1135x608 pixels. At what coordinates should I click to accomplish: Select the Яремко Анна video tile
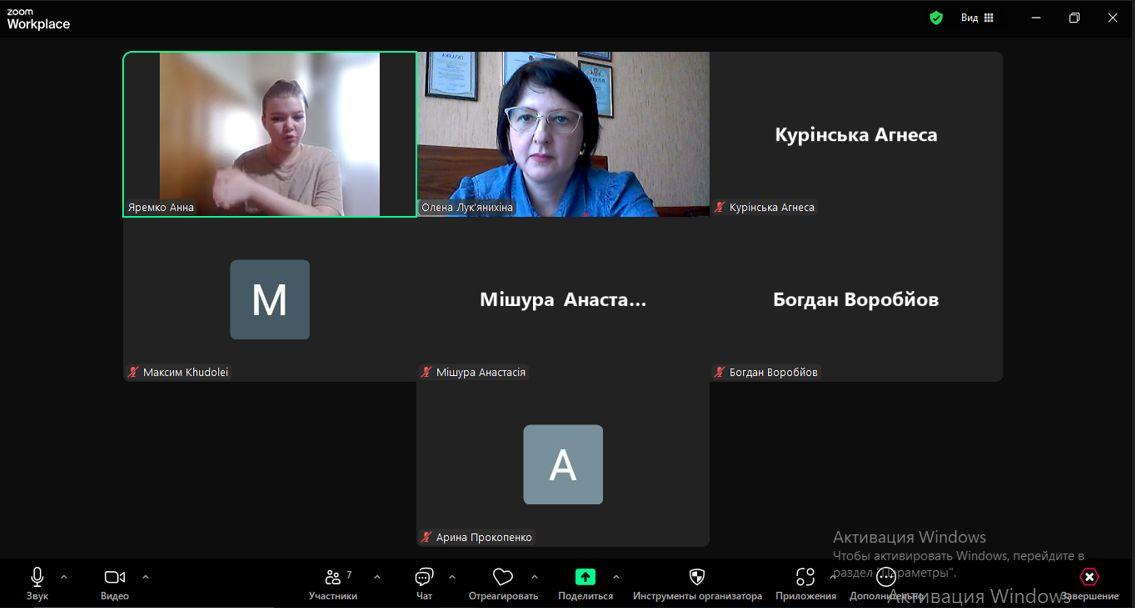[x=270, y=134]
